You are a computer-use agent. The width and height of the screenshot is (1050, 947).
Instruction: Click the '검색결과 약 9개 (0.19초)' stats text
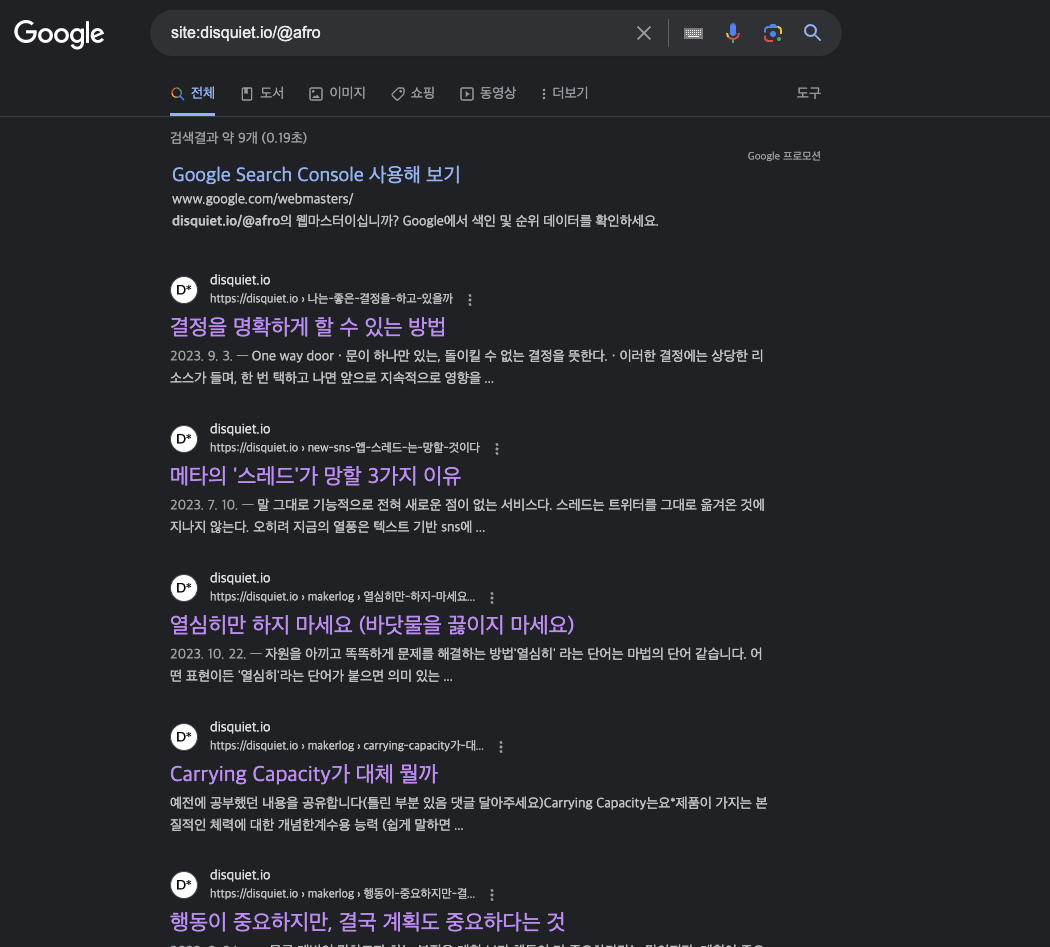tap(238, 138)
